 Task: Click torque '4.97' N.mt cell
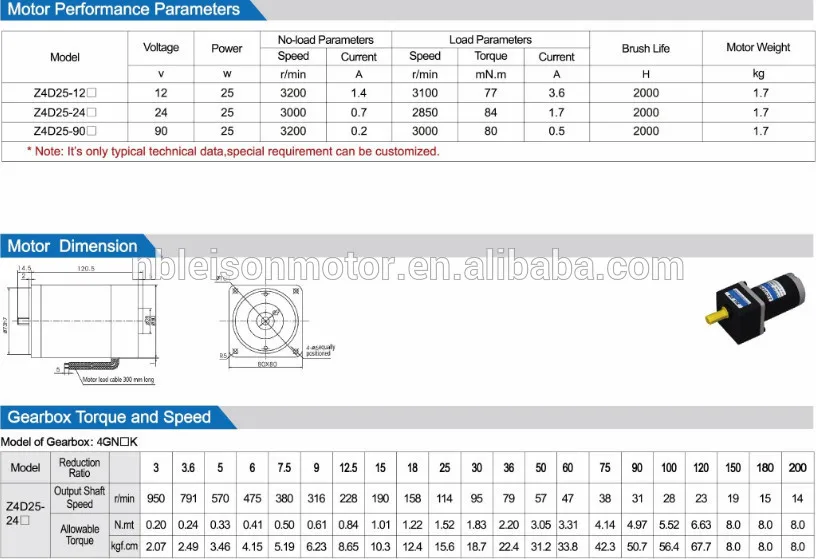point(637,525)
